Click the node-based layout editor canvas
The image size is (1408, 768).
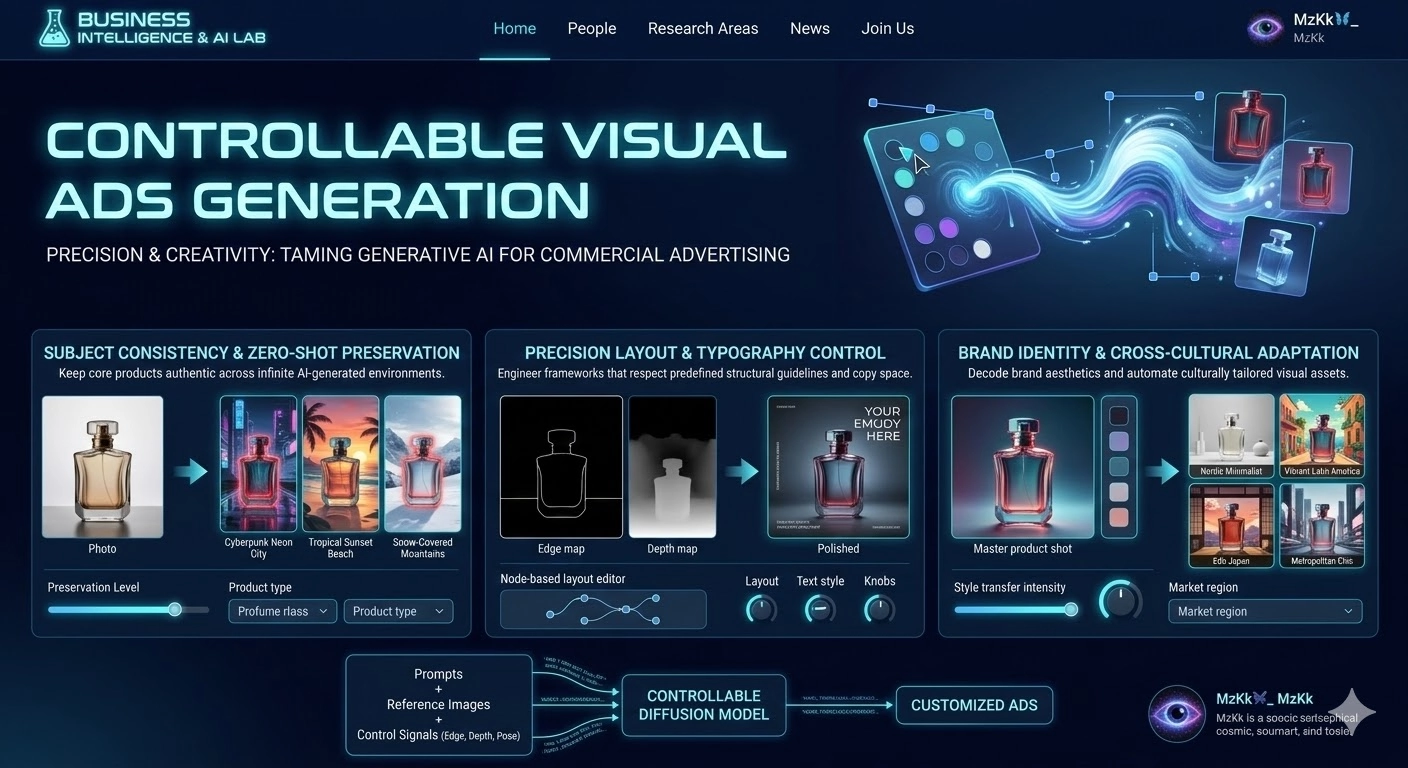point(603,609)
